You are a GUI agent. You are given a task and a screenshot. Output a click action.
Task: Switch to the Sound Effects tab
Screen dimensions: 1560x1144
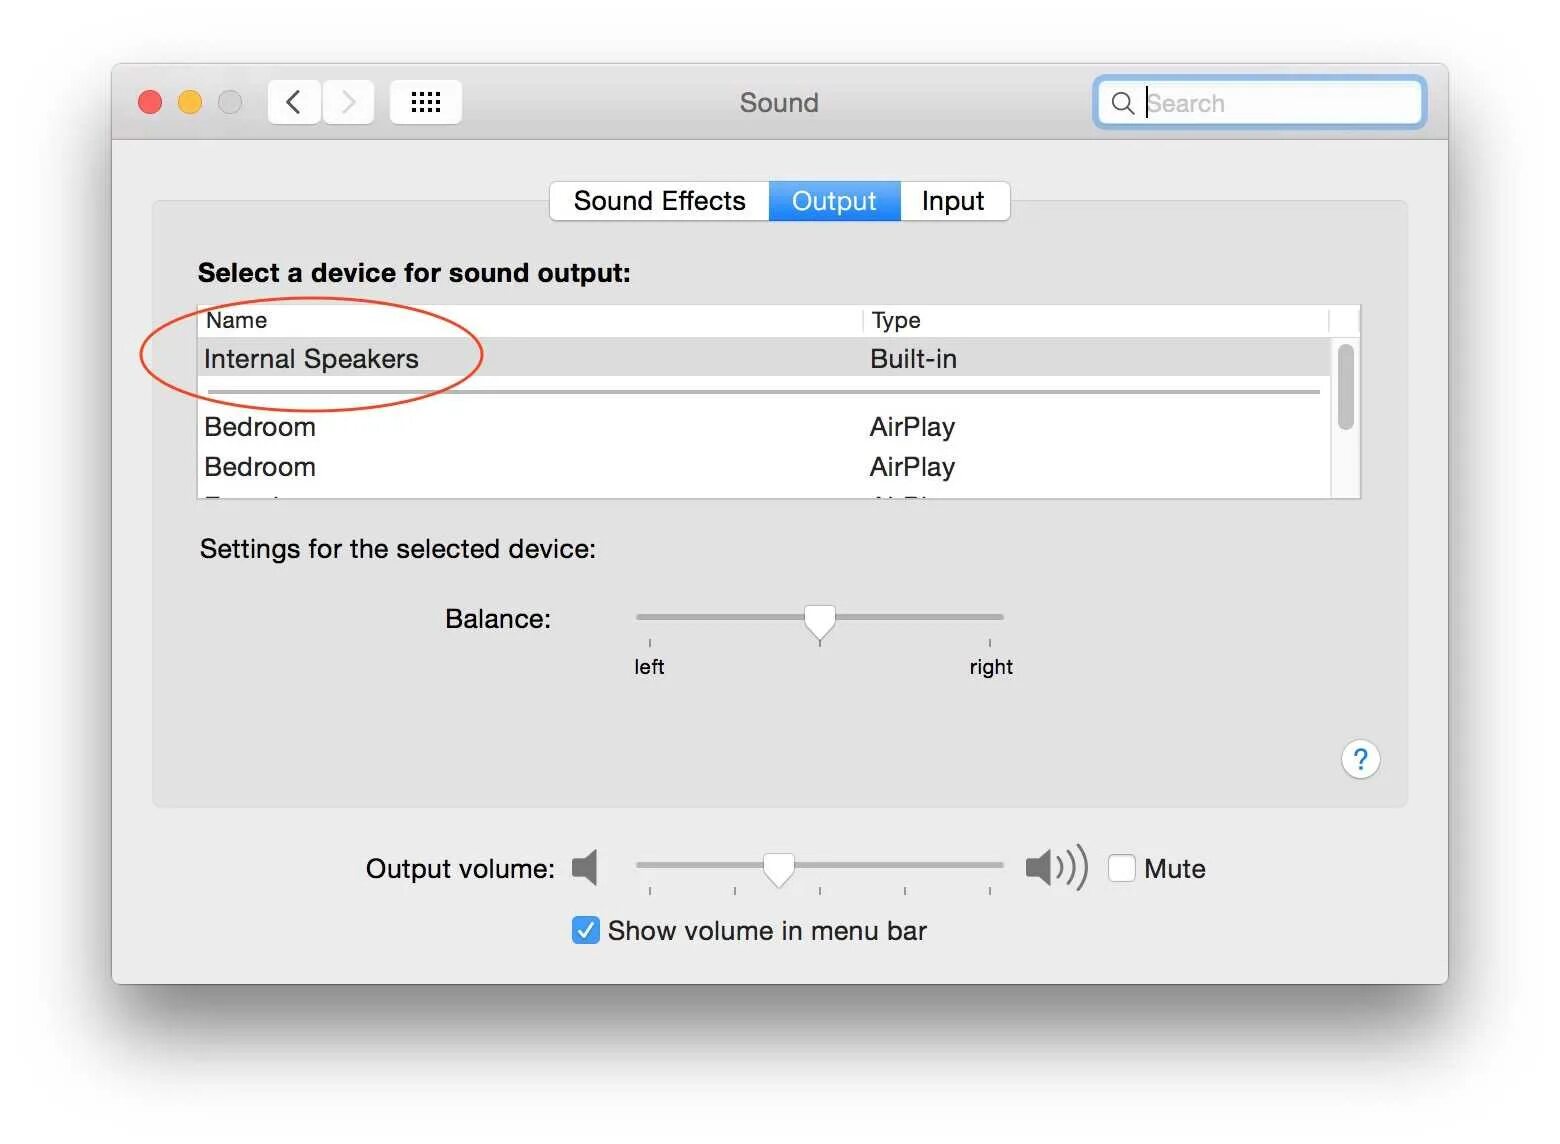658,200
